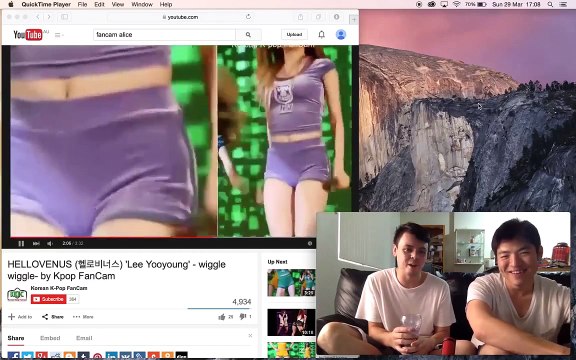The width and height of the screenshot is (576, 360).
Task: Switch to the Email tab
Action: [x=84, y=338]
